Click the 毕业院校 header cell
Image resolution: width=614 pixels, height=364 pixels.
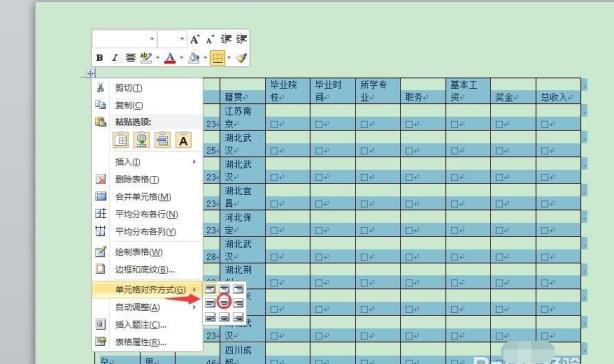pos(288,91)
